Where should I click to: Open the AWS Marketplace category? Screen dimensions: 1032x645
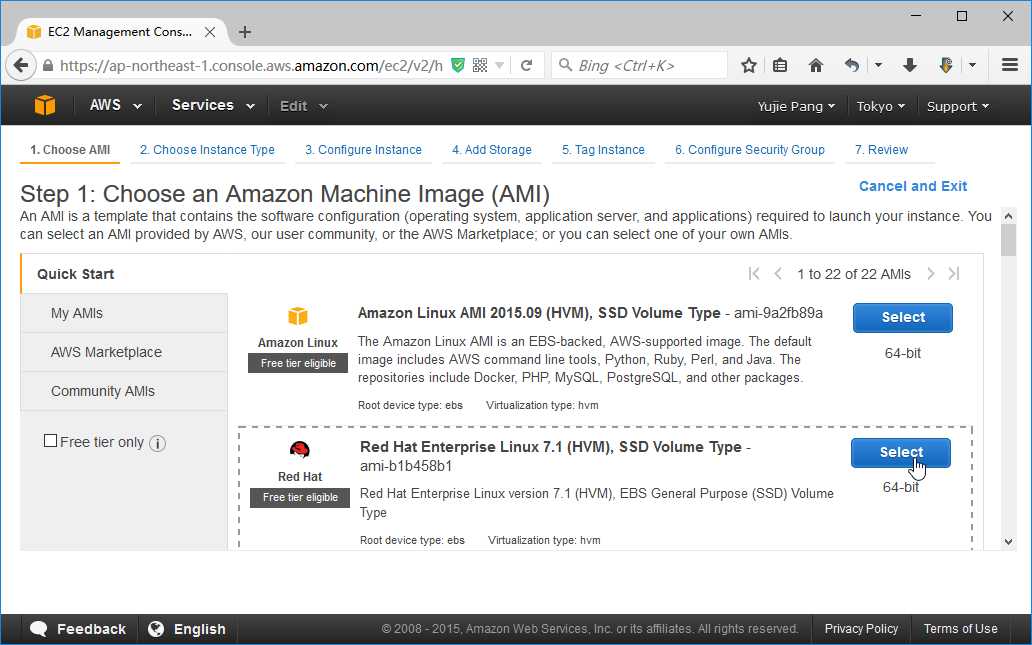(124, 352)
